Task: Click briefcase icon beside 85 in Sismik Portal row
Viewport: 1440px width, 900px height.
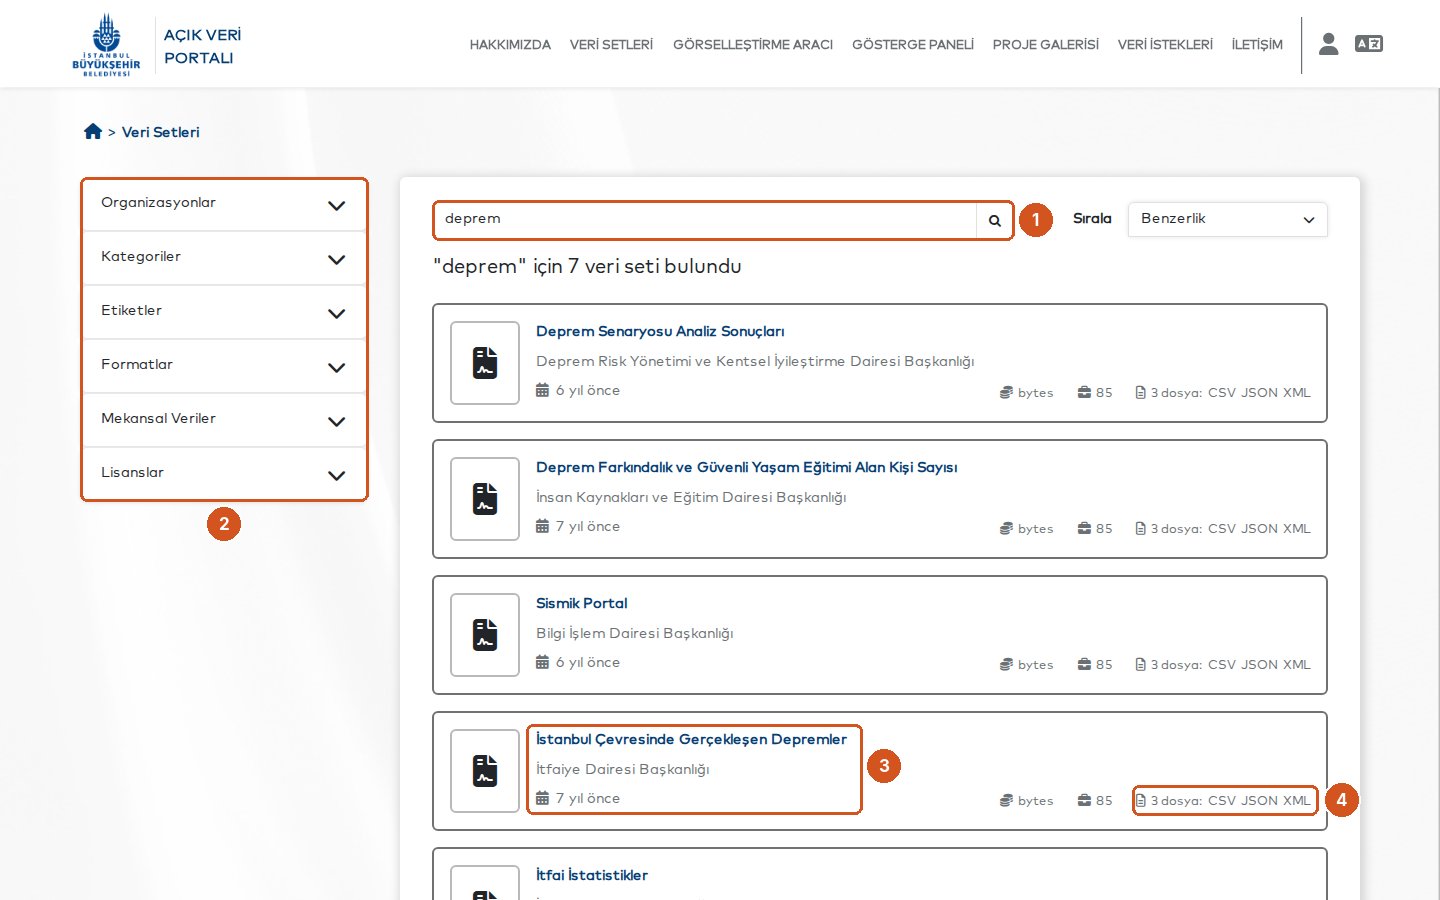Action: [1084, 664]
